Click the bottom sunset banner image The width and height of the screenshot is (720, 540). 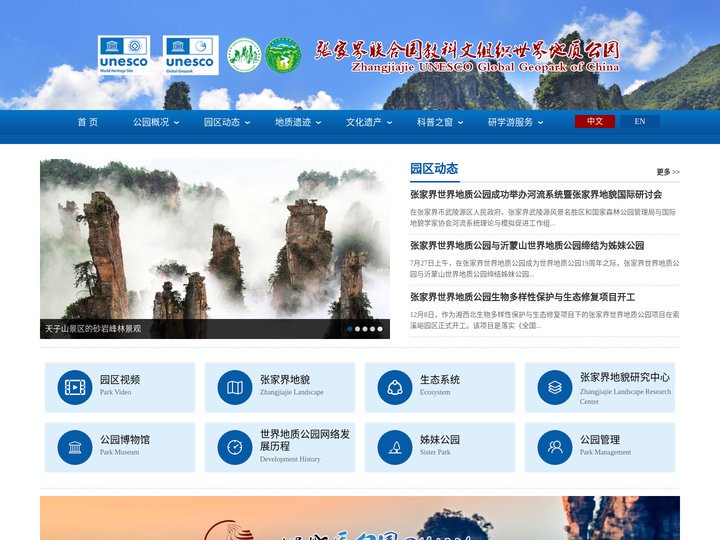360,518
